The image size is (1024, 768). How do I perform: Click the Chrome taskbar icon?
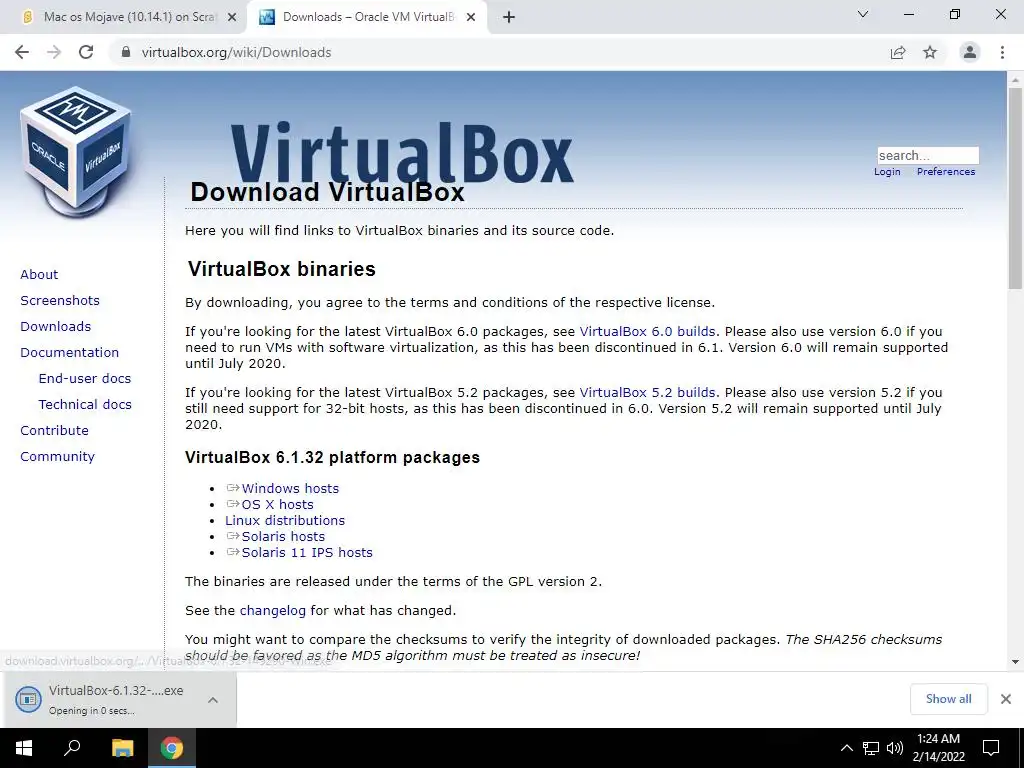tap(172, 748)
